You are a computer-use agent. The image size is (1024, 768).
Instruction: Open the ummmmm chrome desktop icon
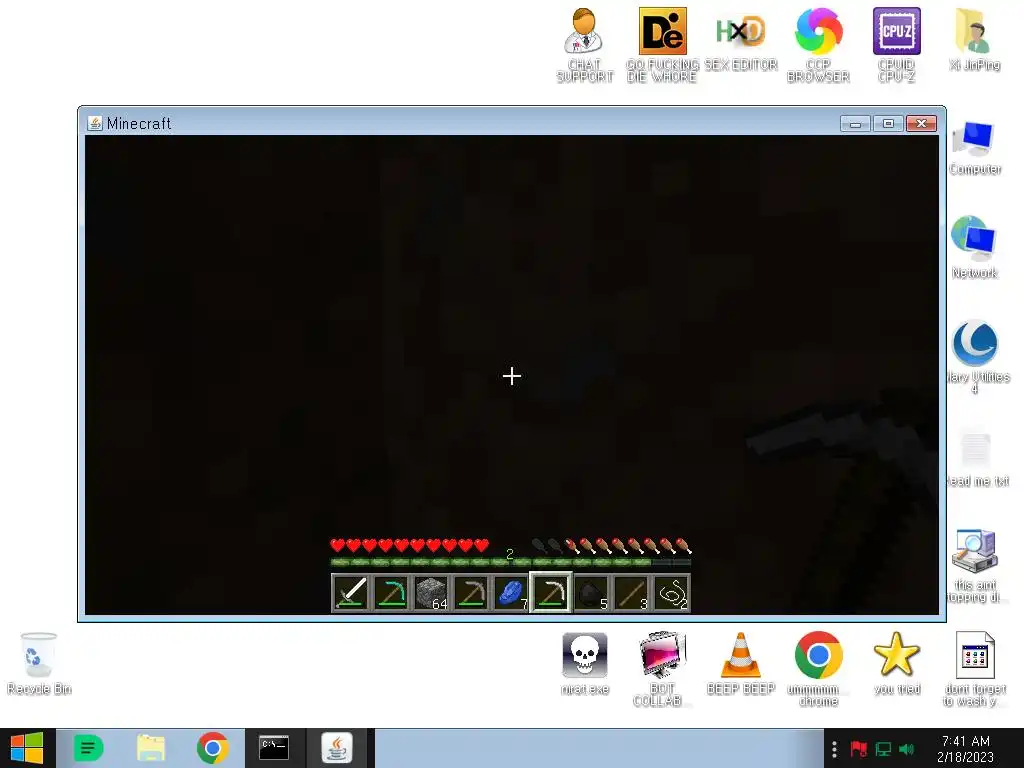(x=818, y=669)
